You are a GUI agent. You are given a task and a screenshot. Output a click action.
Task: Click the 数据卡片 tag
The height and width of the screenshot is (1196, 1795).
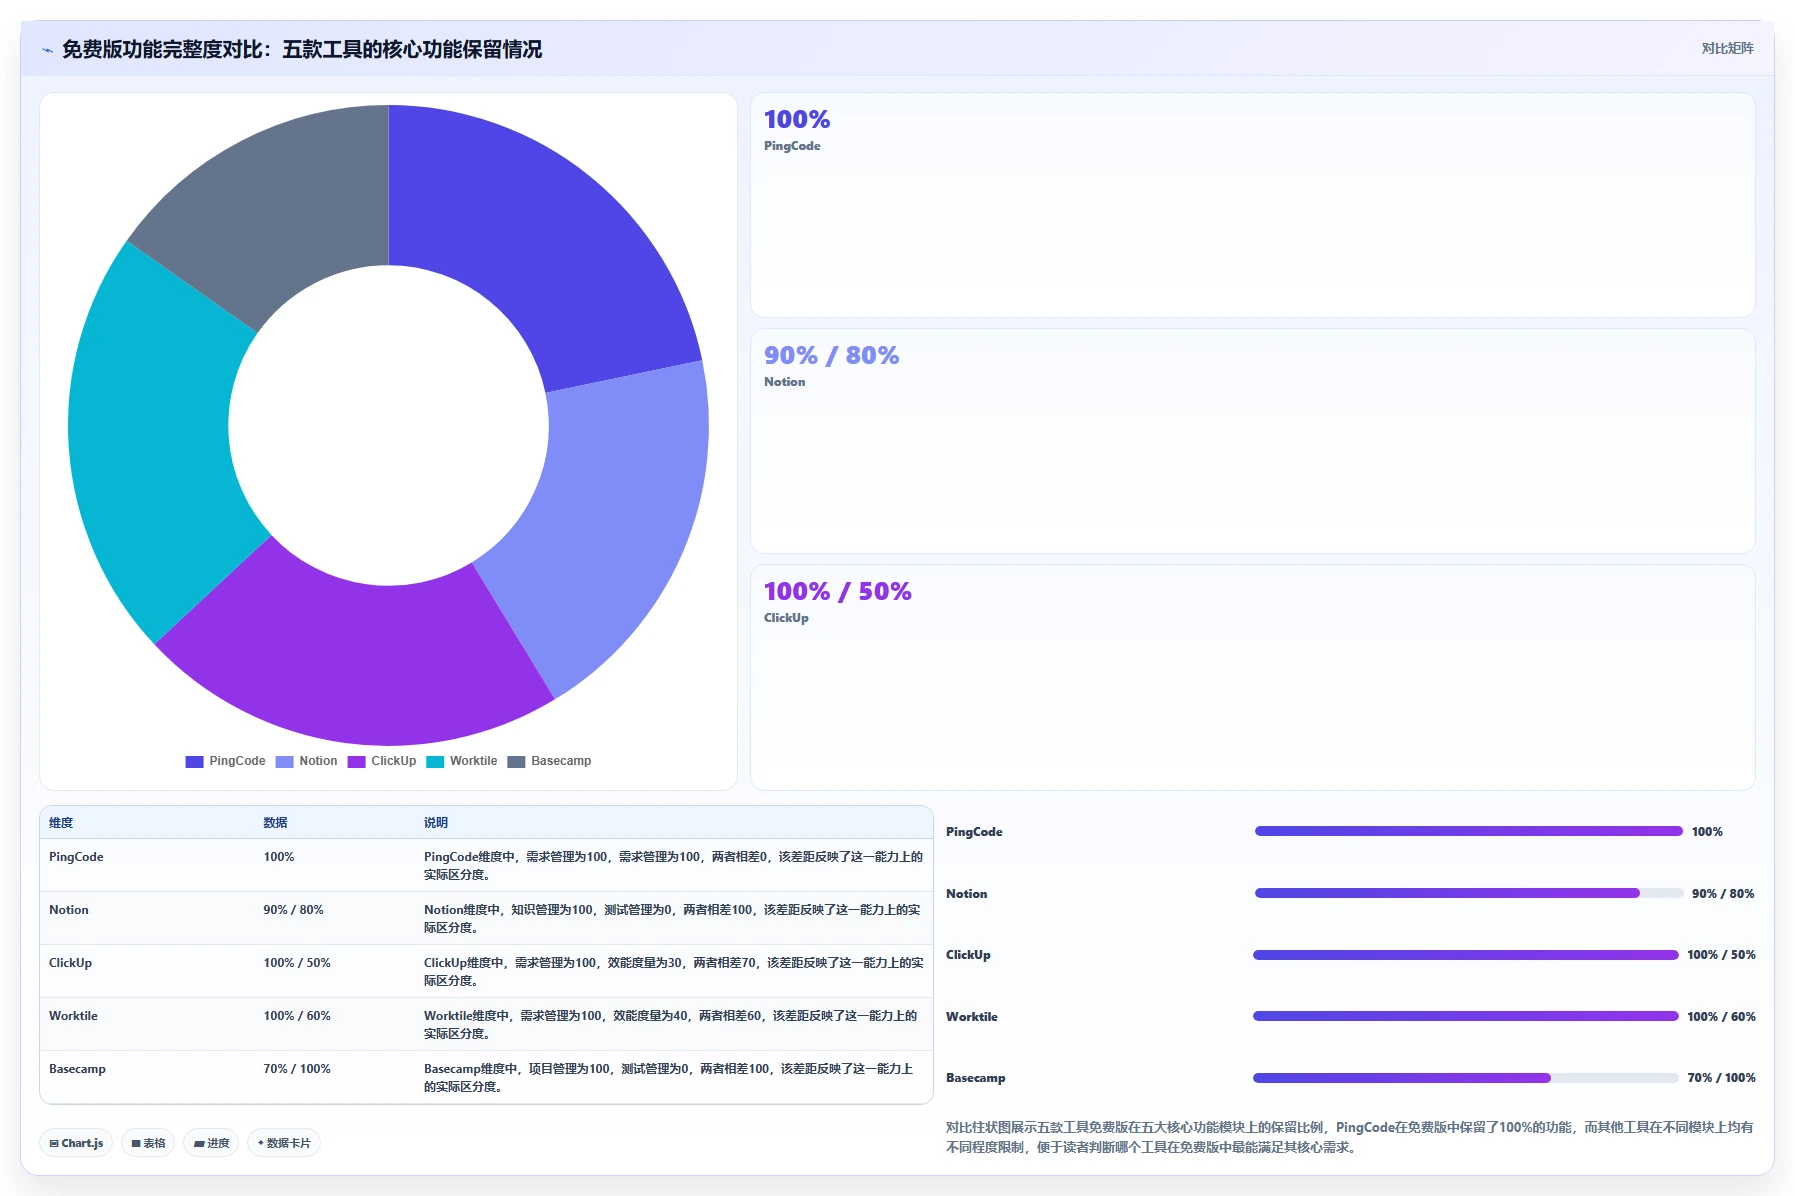pos(284,1143)
